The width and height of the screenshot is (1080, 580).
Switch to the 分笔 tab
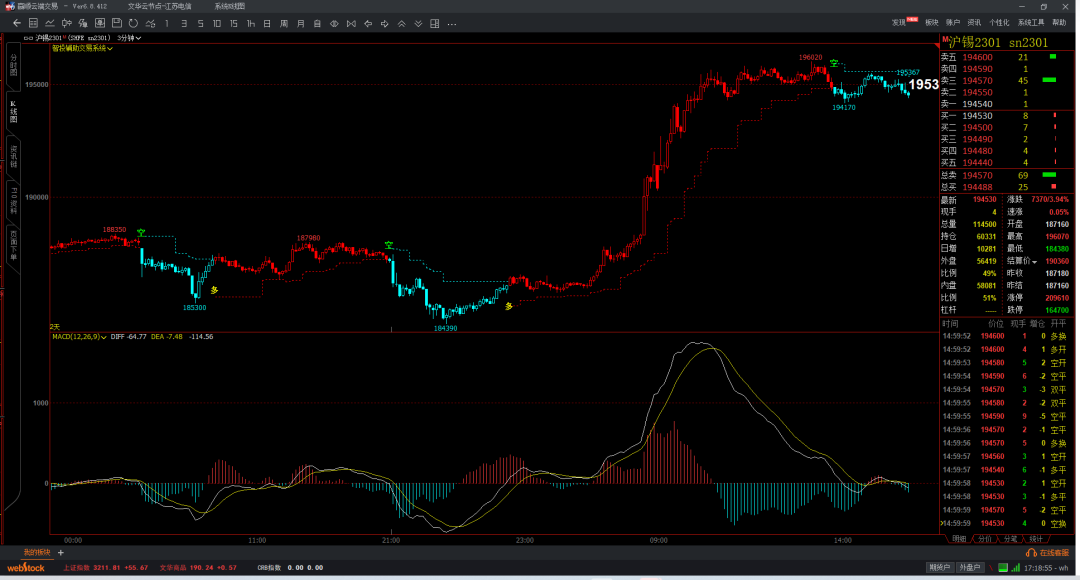click(x=1010, y=539)
